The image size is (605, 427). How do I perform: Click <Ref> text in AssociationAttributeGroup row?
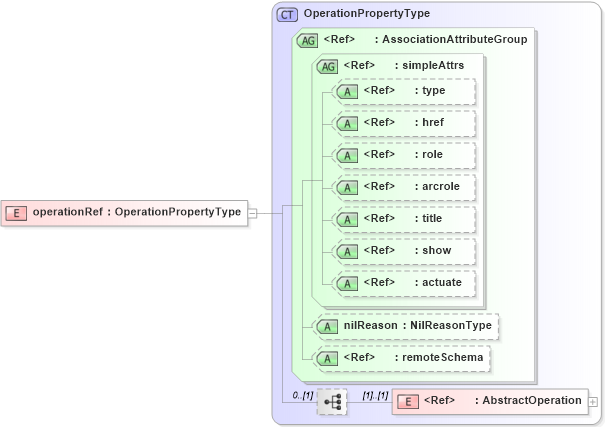pyautogui.click(x=339, y=39)
